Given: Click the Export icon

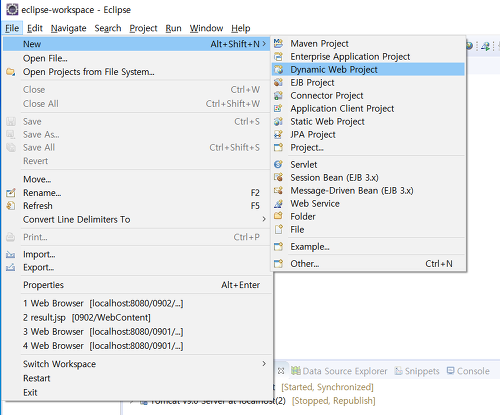Looking at the screenshot, I should coord(11,267).
